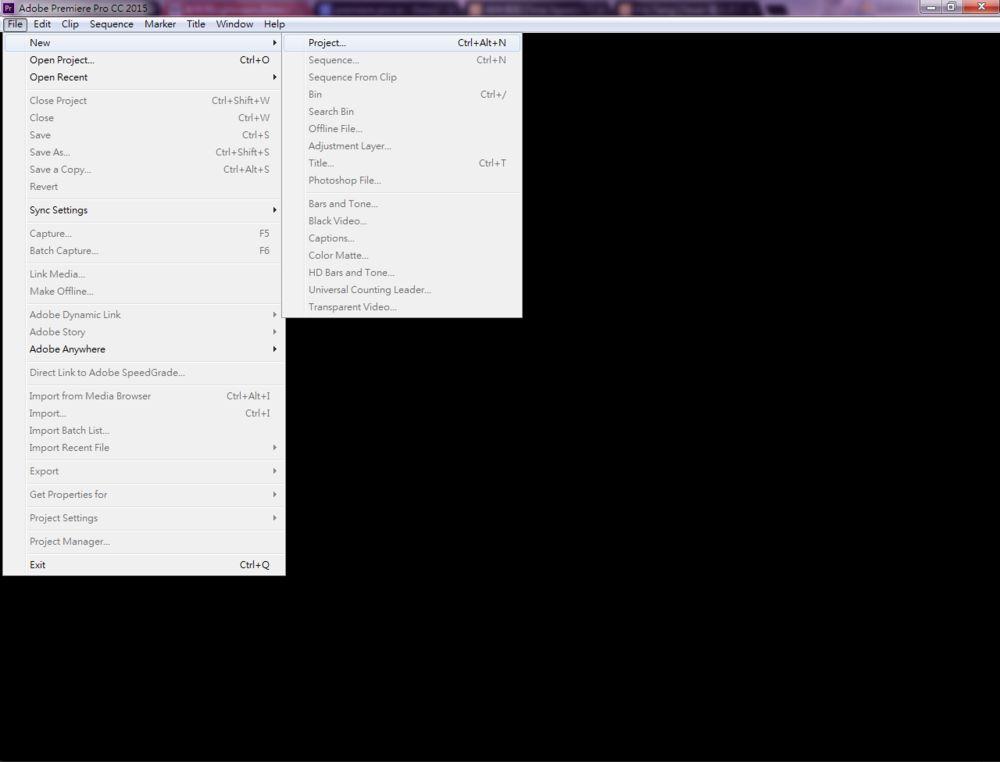The image size is (1000, 762).
Task: Expand the Sync Settings submenu
Action: (144, 210)
